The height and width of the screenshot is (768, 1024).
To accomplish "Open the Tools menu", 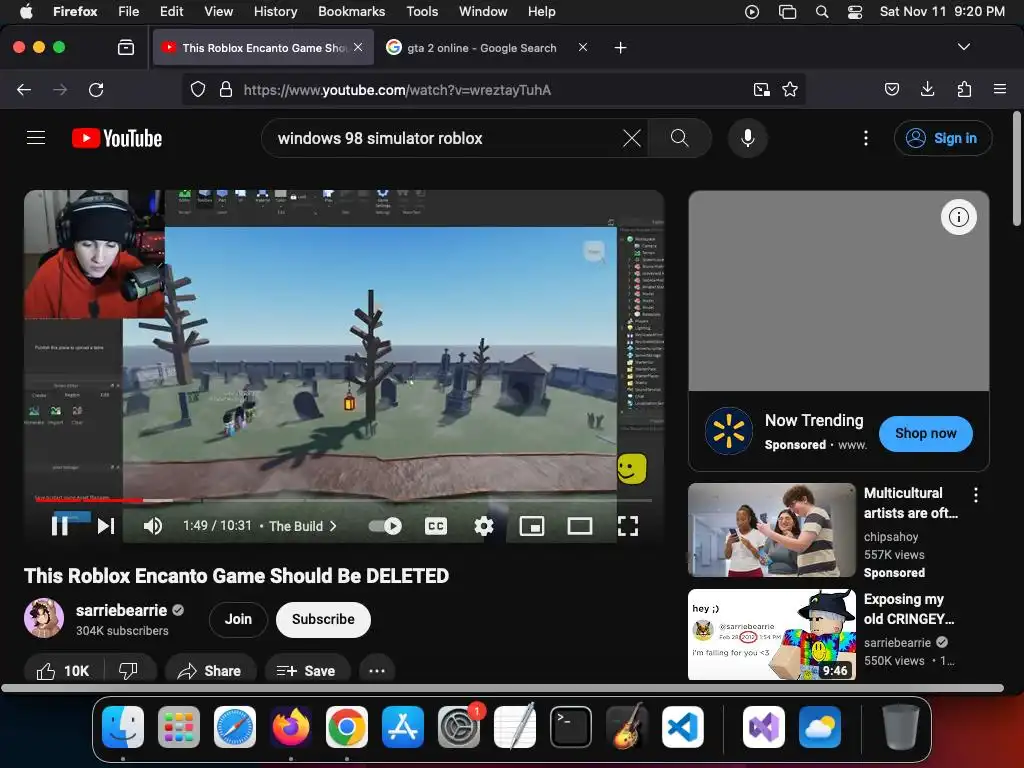I will coord(422,11).
